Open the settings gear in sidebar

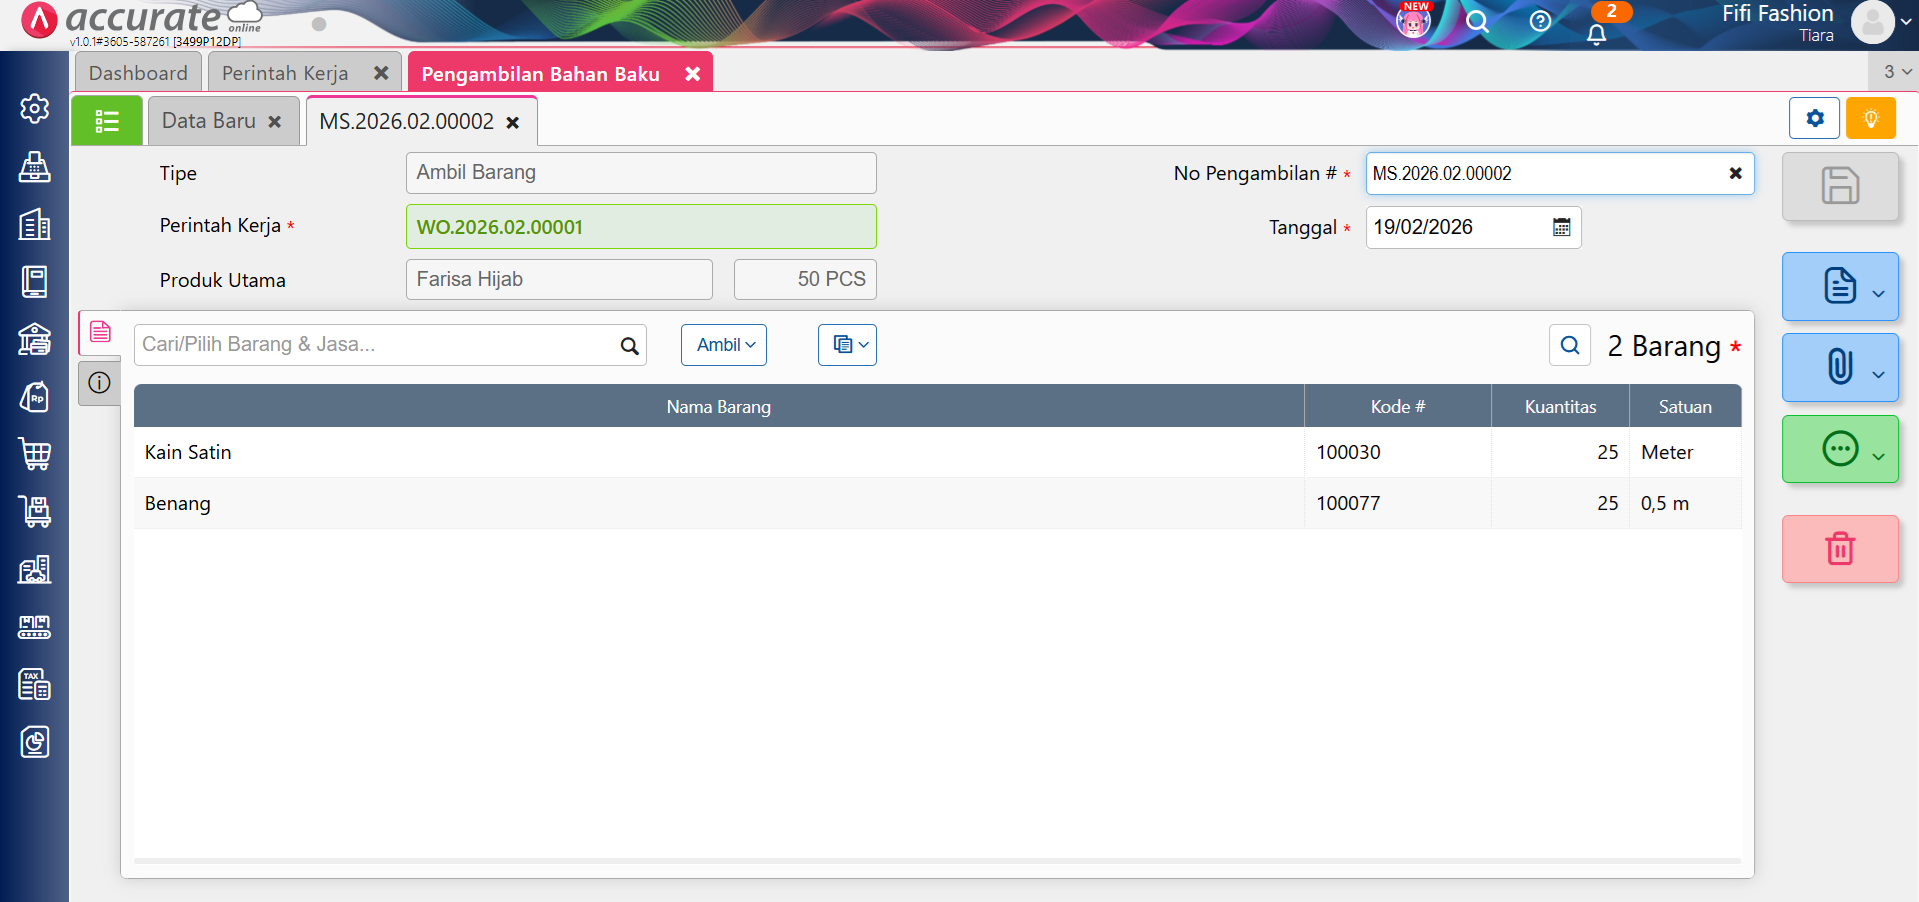click(35, 108)
